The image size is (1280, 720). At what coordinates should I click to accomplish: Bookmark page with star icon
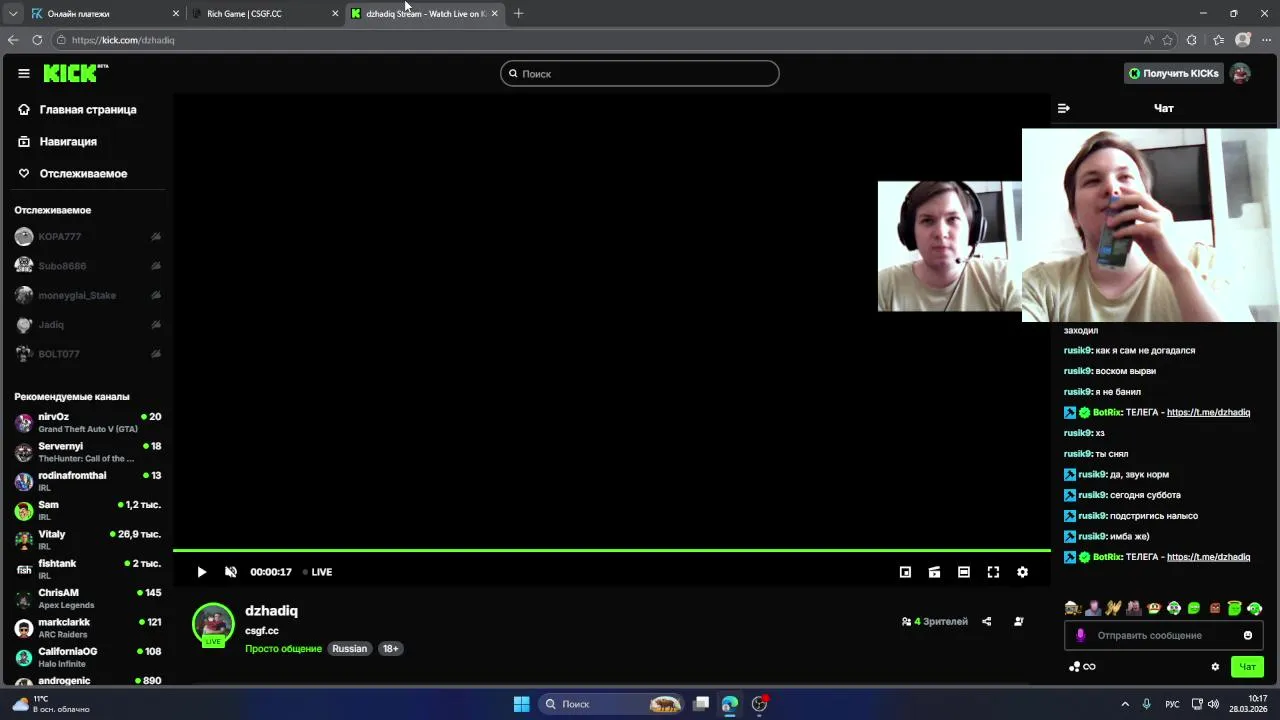1167,40
